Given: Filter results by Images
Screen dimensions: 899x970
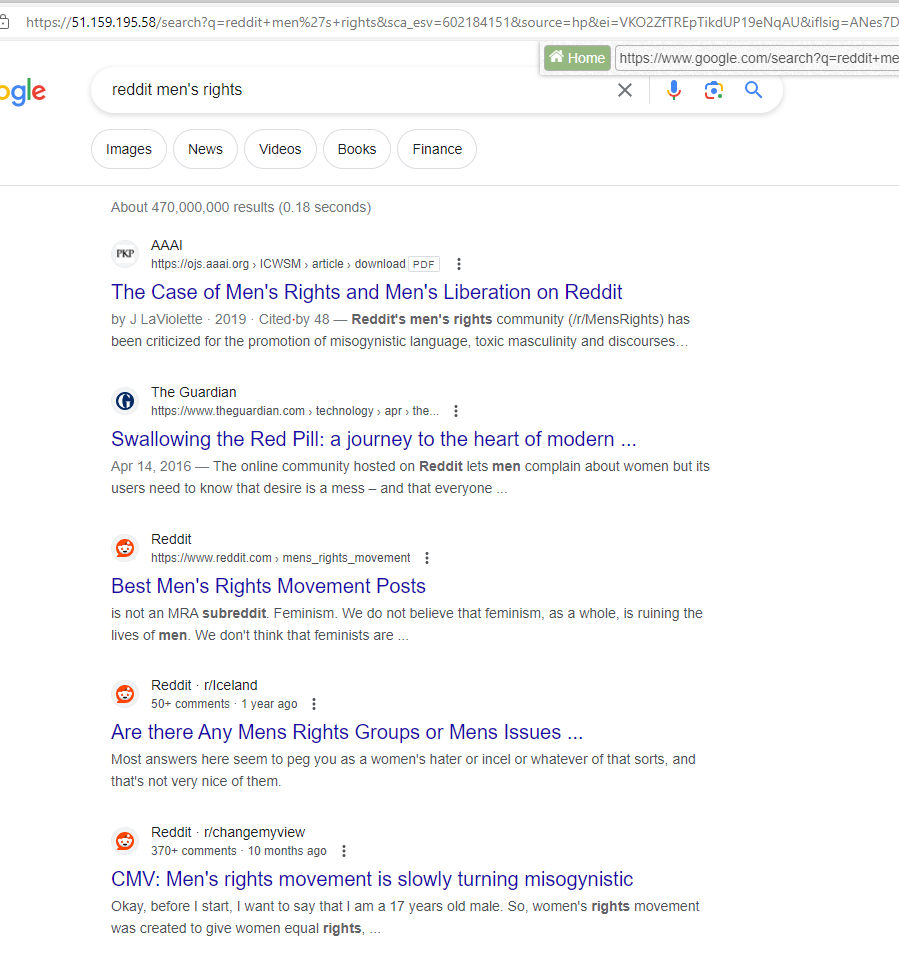Looking at the screenshot, I should point(129,149).
